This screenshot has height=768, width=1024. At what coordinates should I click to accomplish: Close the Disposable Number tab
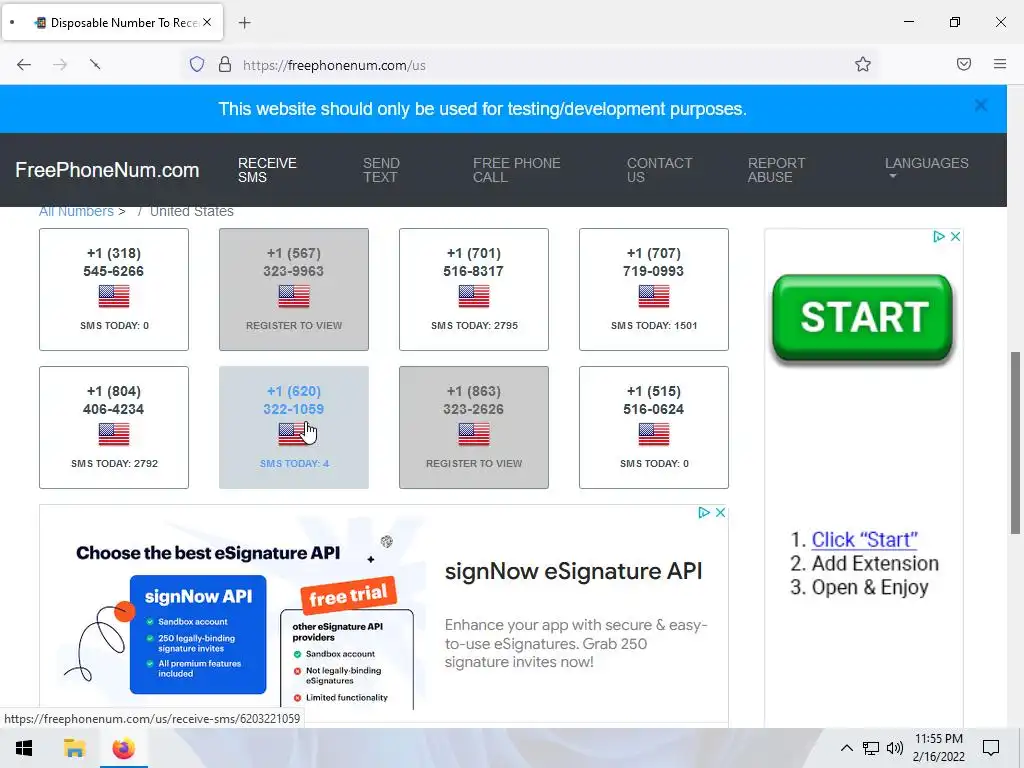click(x=207, y=22)
